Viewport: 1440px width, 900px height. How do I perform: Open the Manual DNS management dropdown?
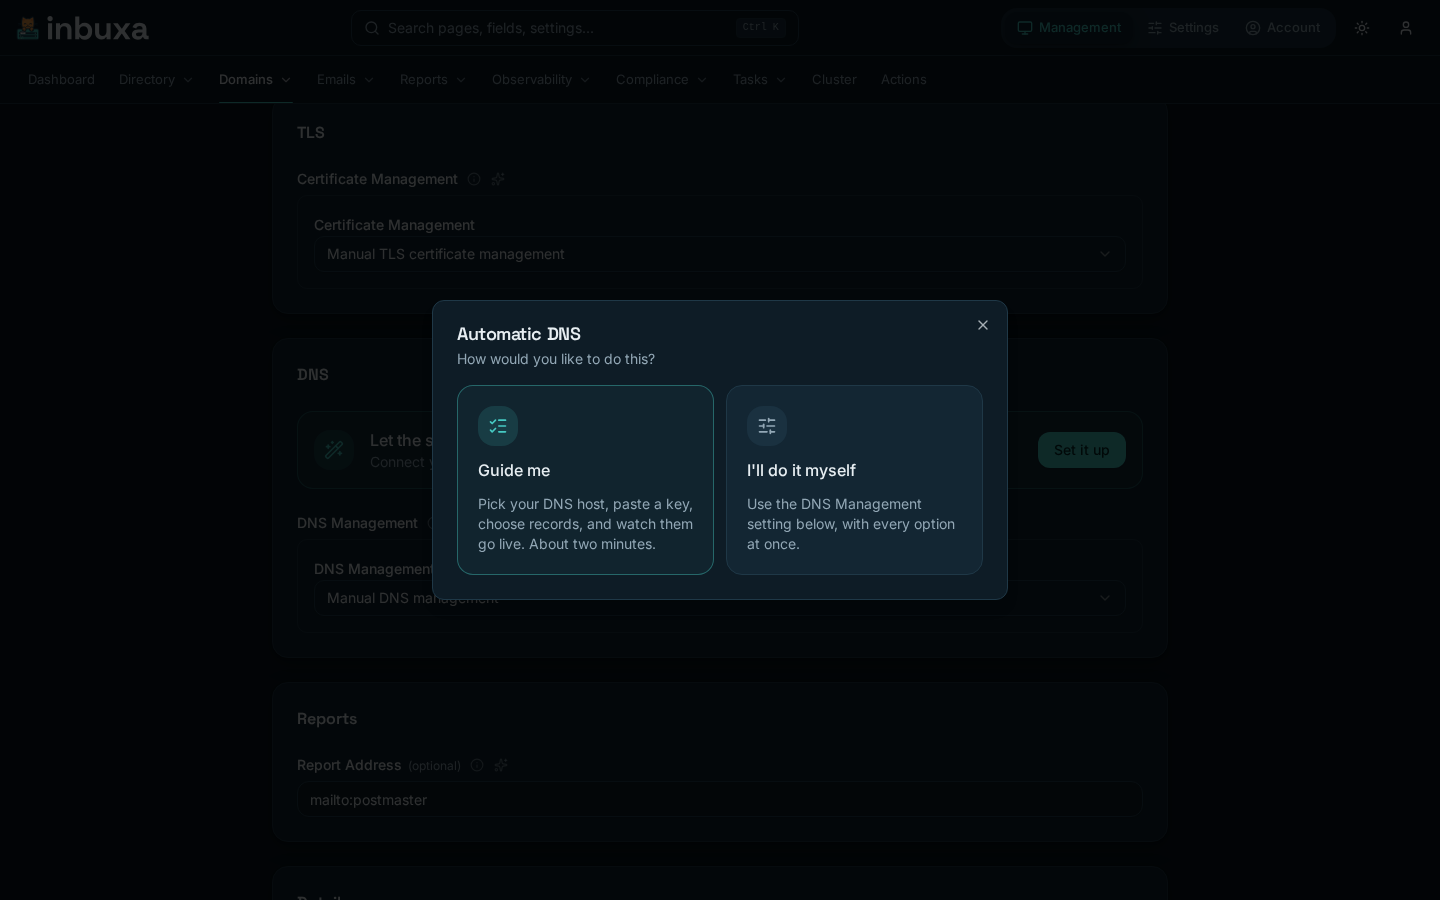pyautogui.click(x=720, y=598)
